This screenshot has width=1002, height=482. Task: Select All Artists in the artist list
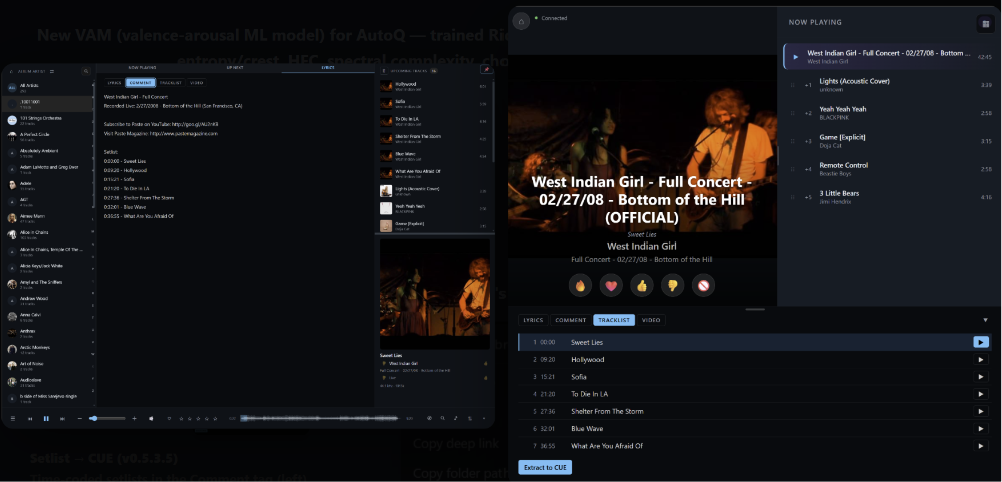pos(48,87)
